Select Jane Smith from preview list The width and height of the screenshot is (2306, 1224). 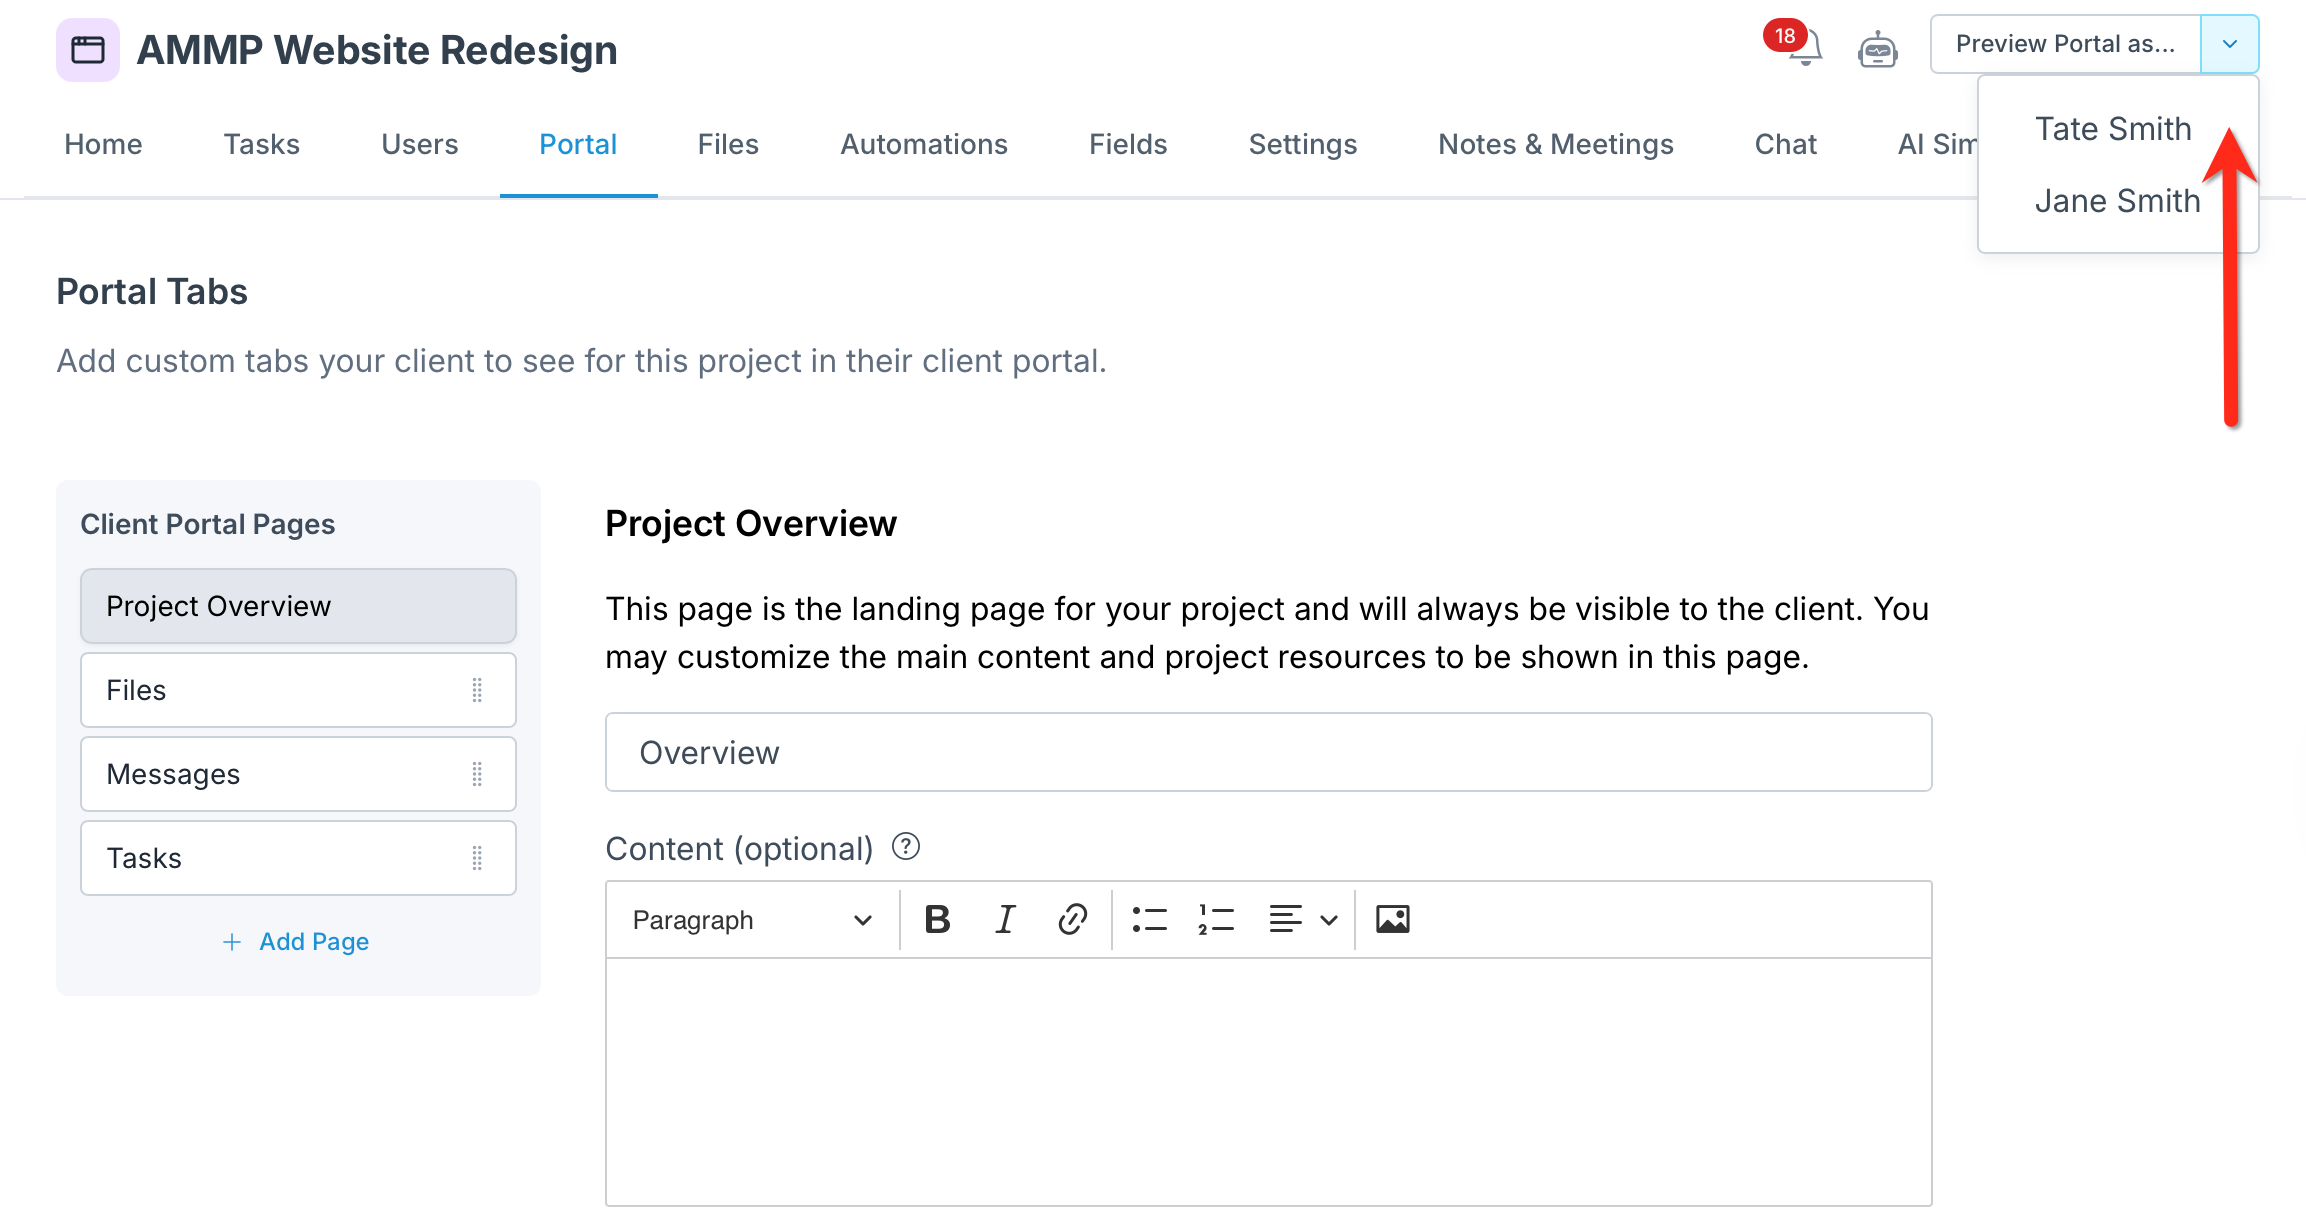(2117, 201)
